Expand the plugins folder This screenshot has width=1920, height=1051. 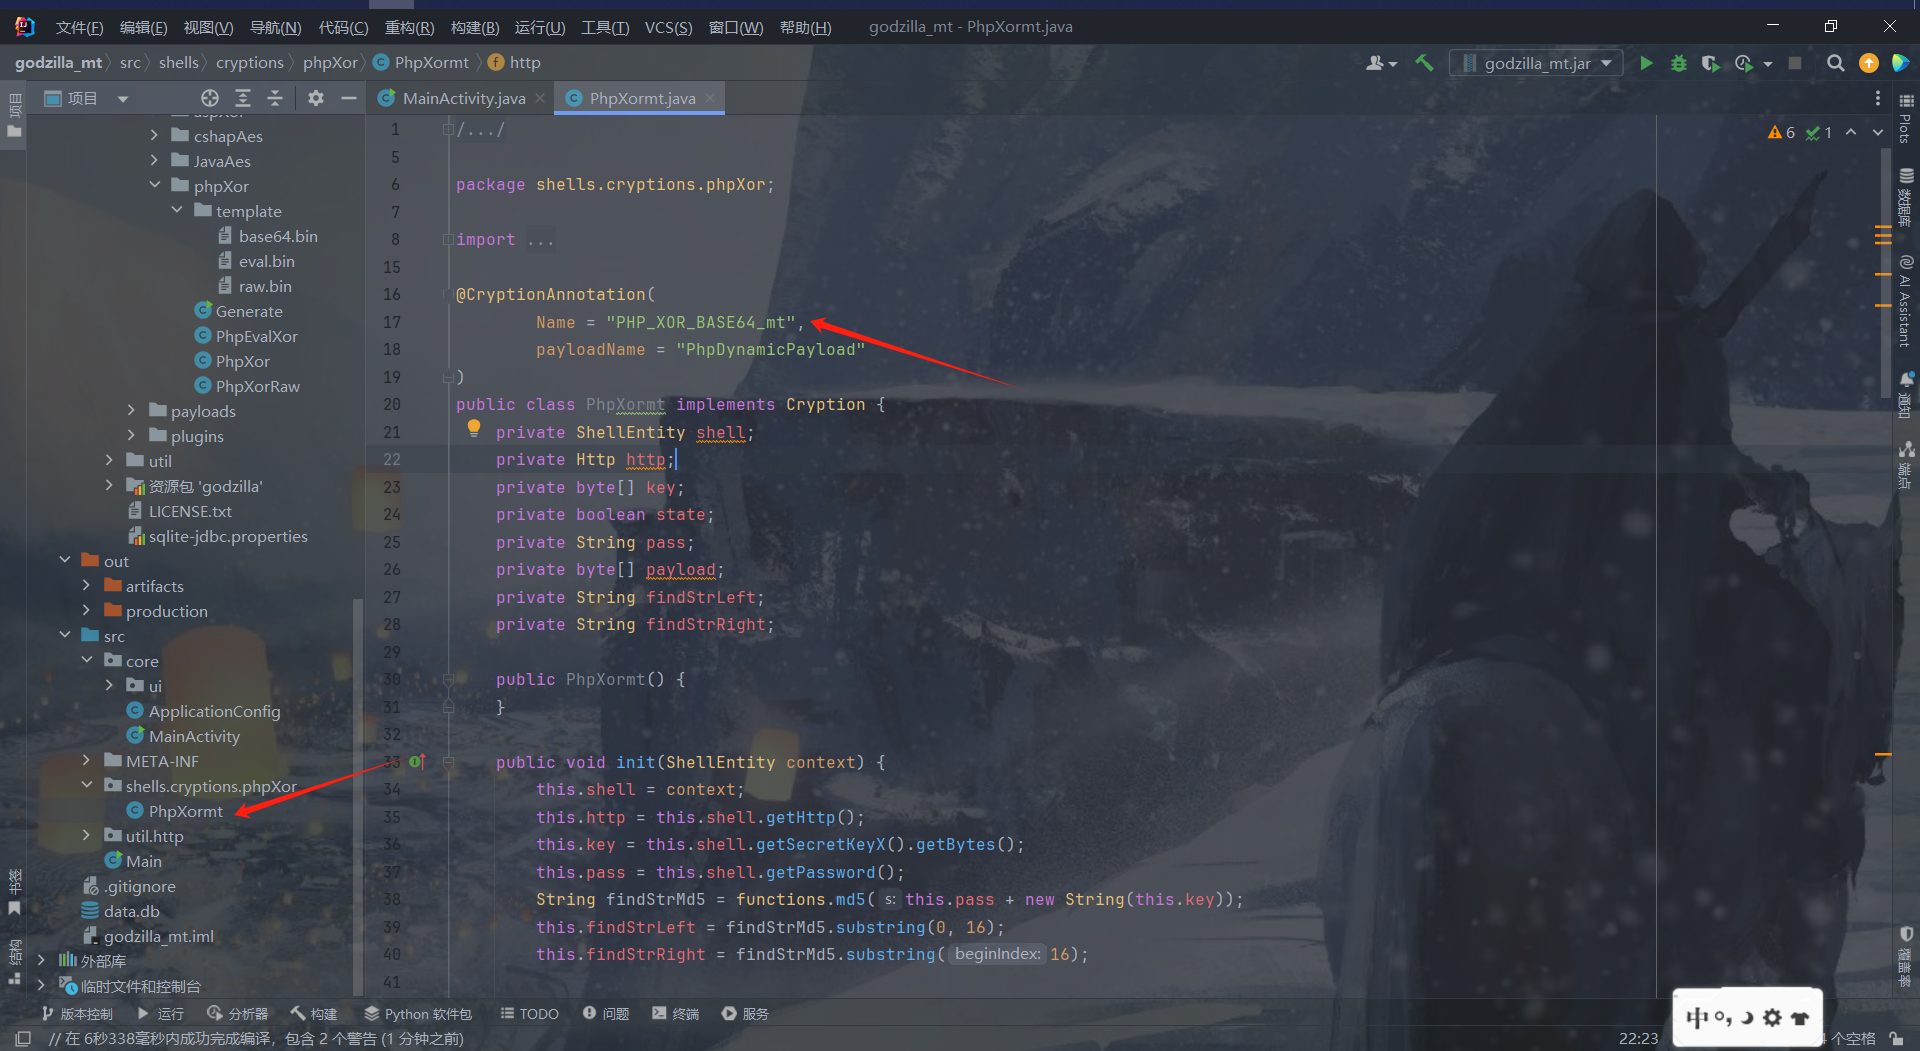131,435
